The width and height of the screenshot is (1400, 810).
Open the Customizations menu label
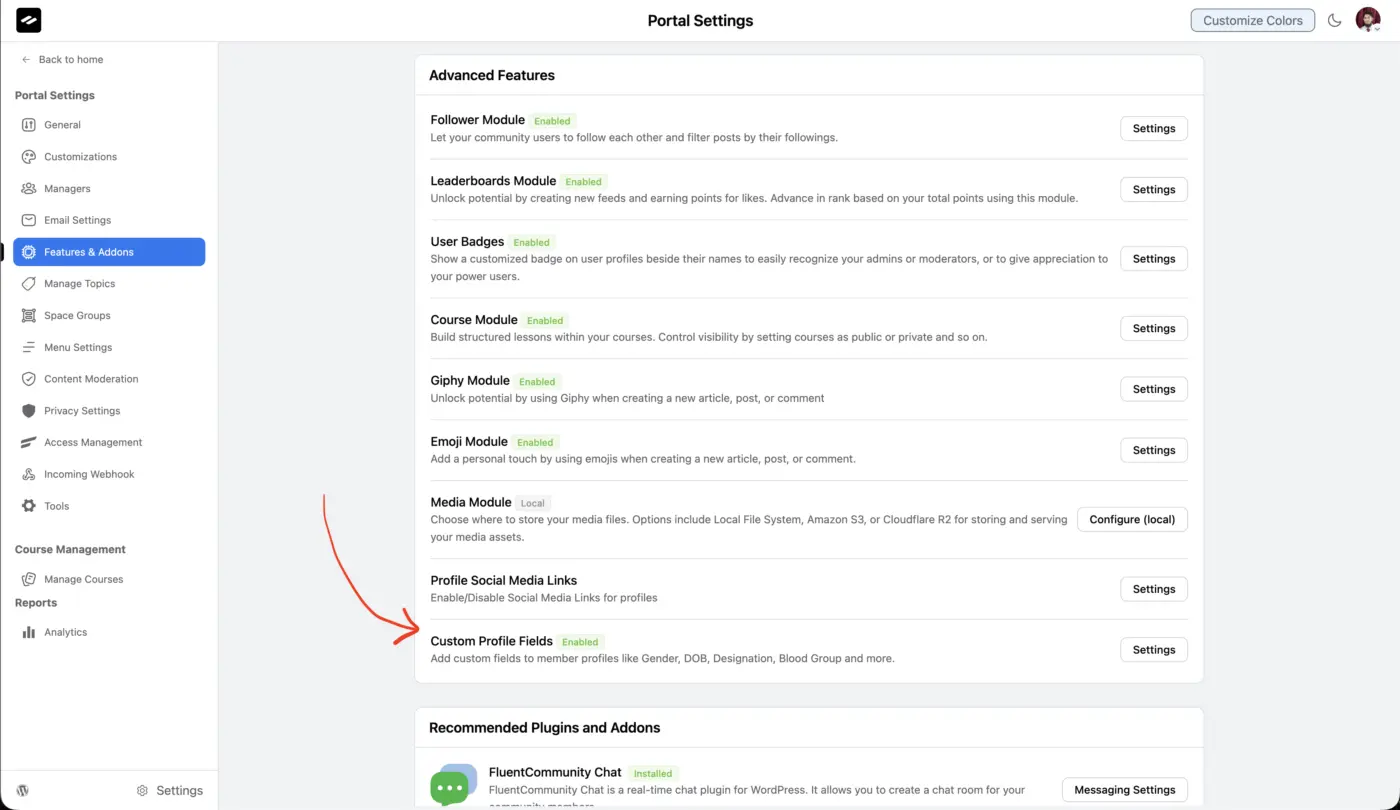[x=80, y=157]
